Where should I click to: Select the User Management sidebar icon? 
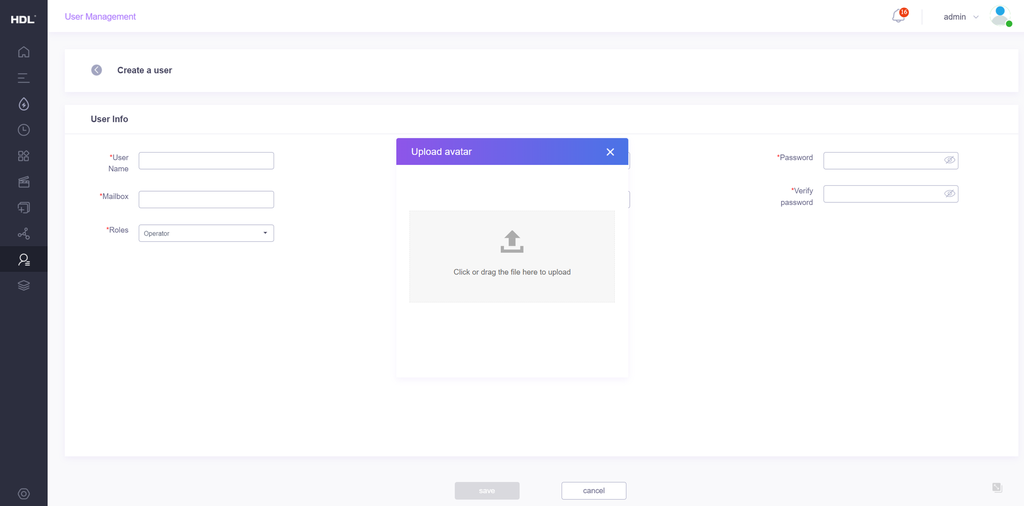point(24,259)
